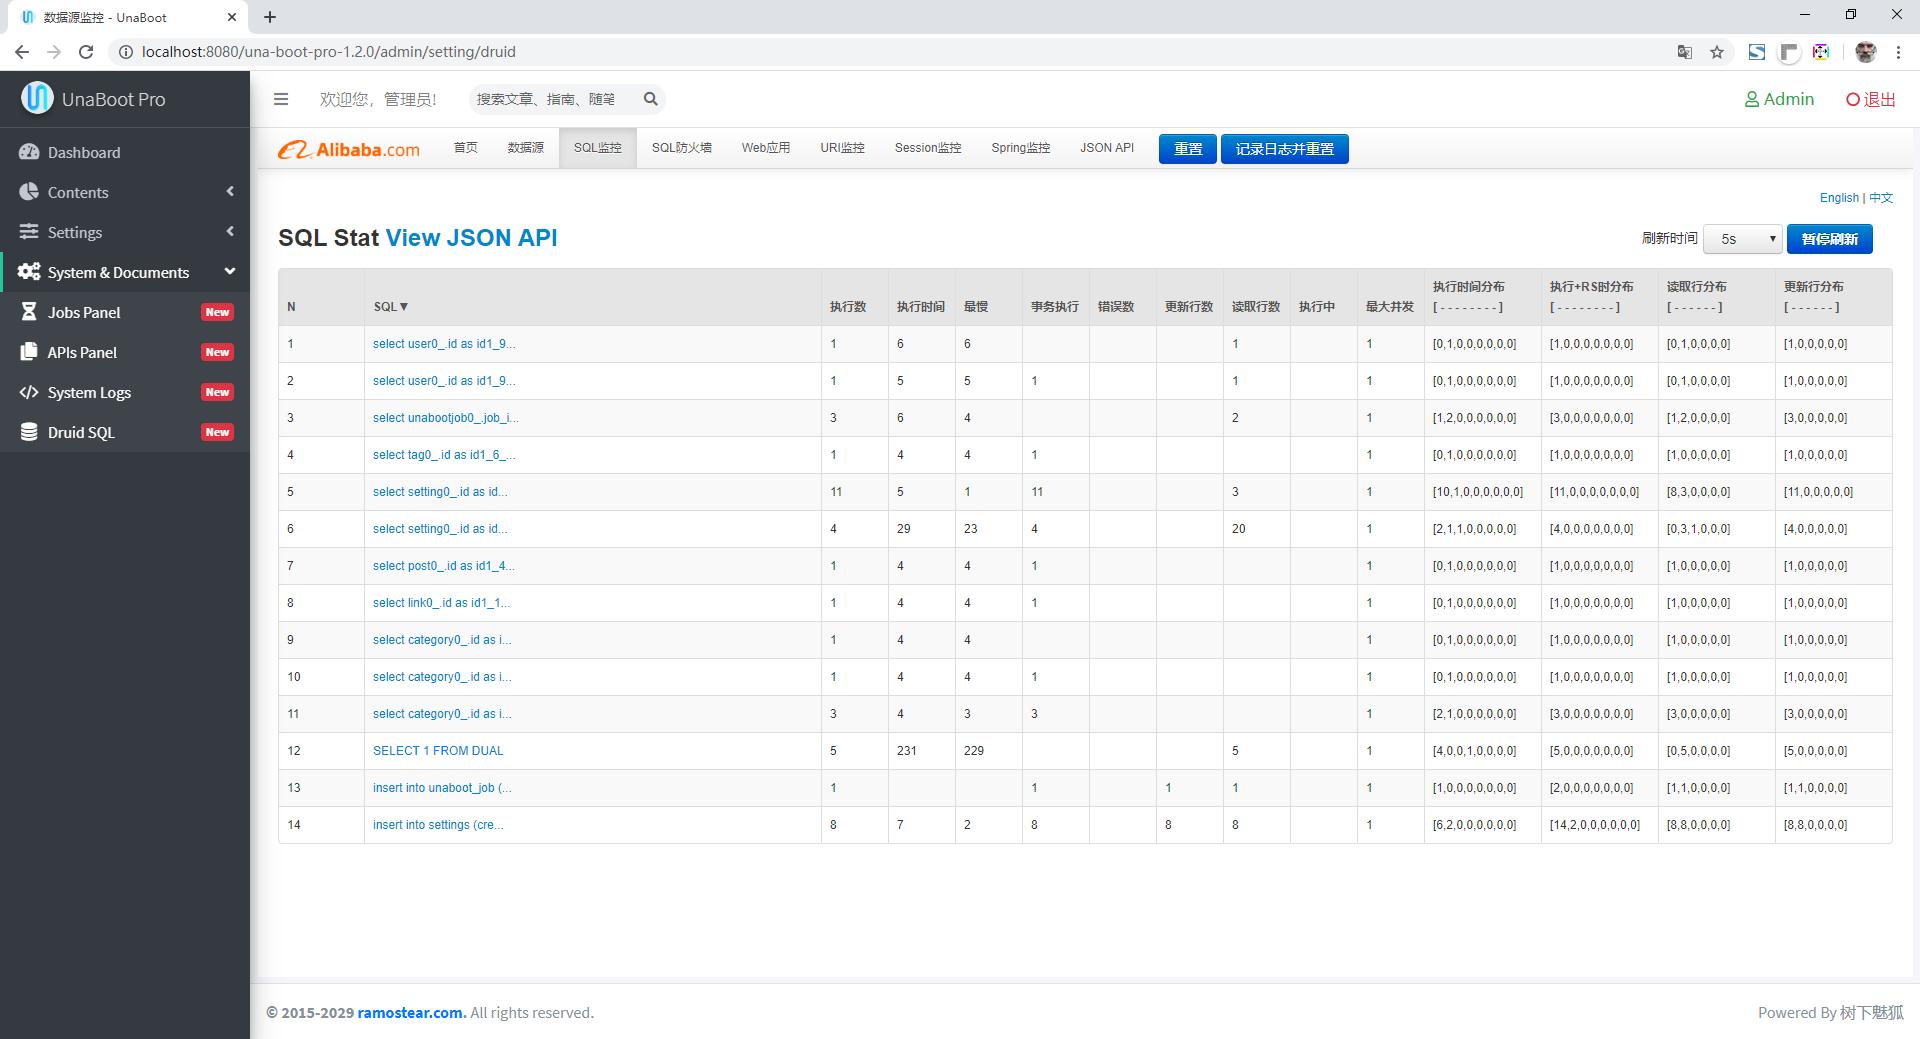Switch language to English
The height and width of the screenshot is (1039, 1920).
point(1838,198)
